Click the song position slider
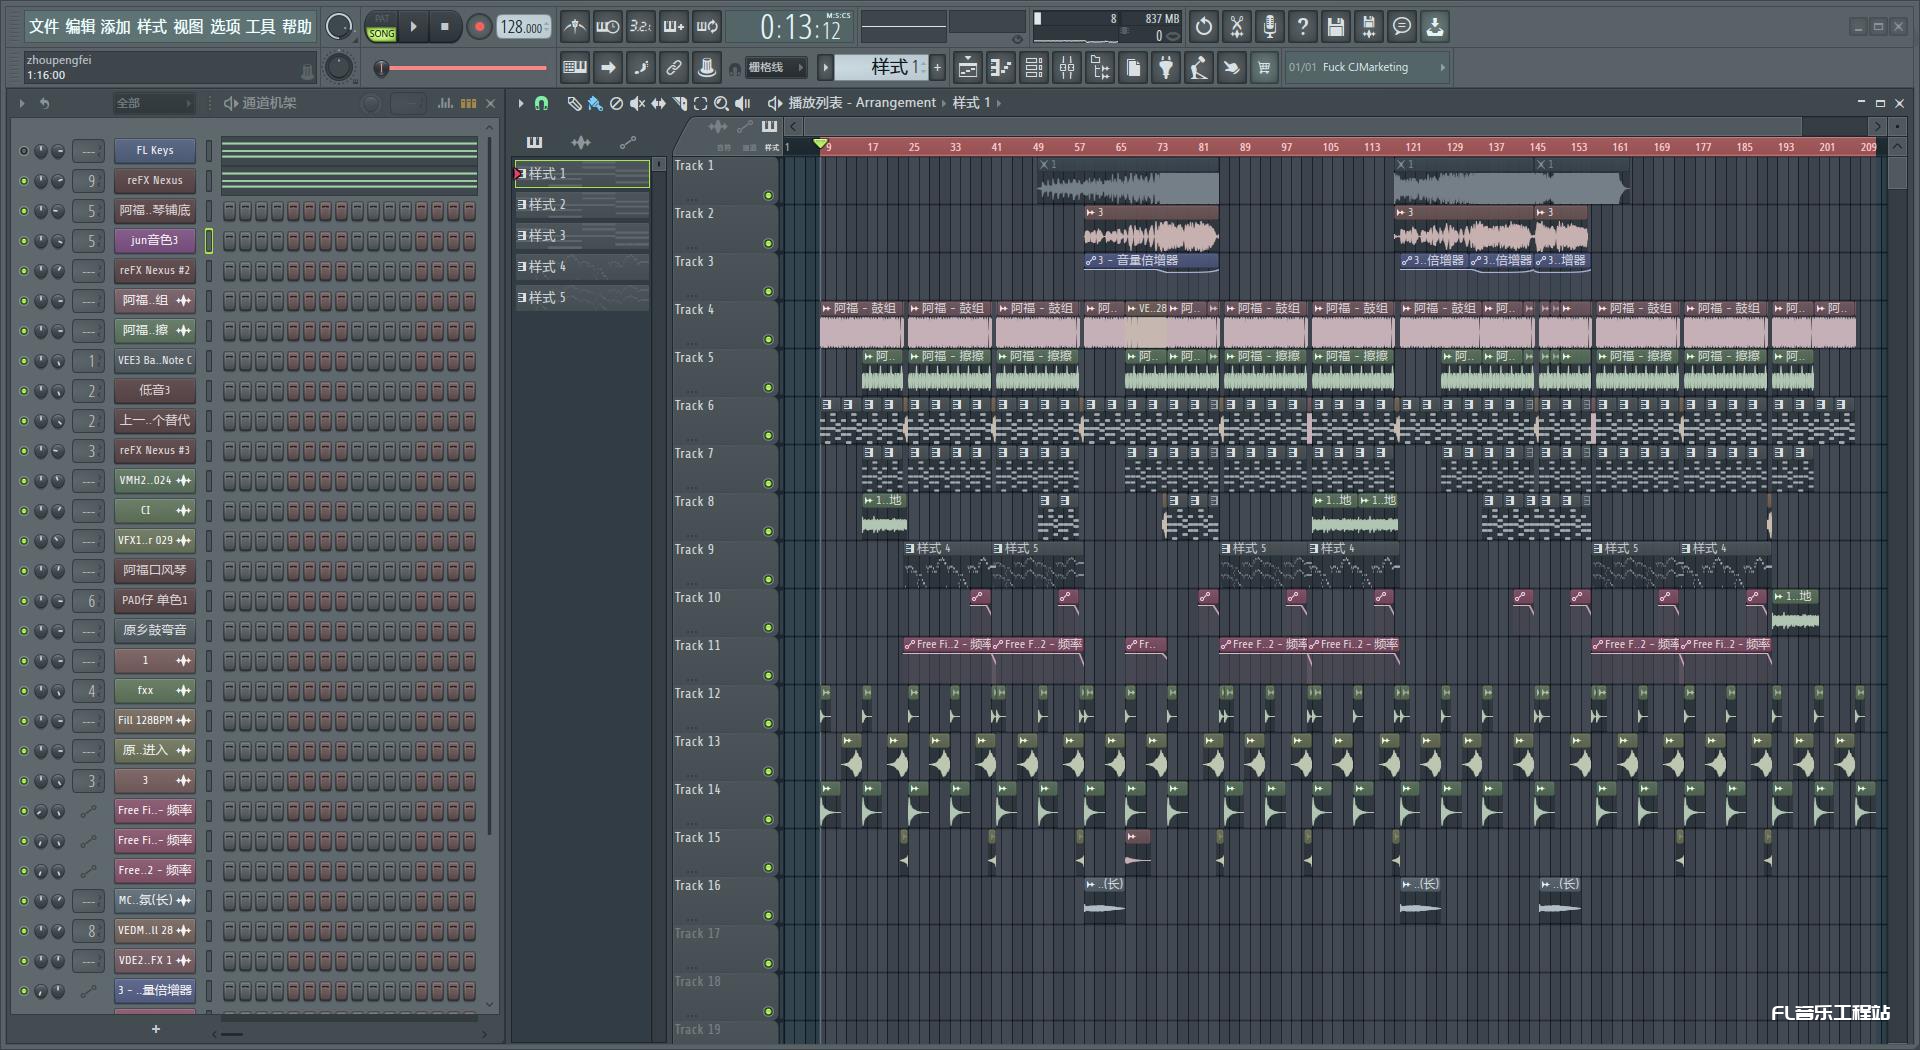 [x=462, y=68]
